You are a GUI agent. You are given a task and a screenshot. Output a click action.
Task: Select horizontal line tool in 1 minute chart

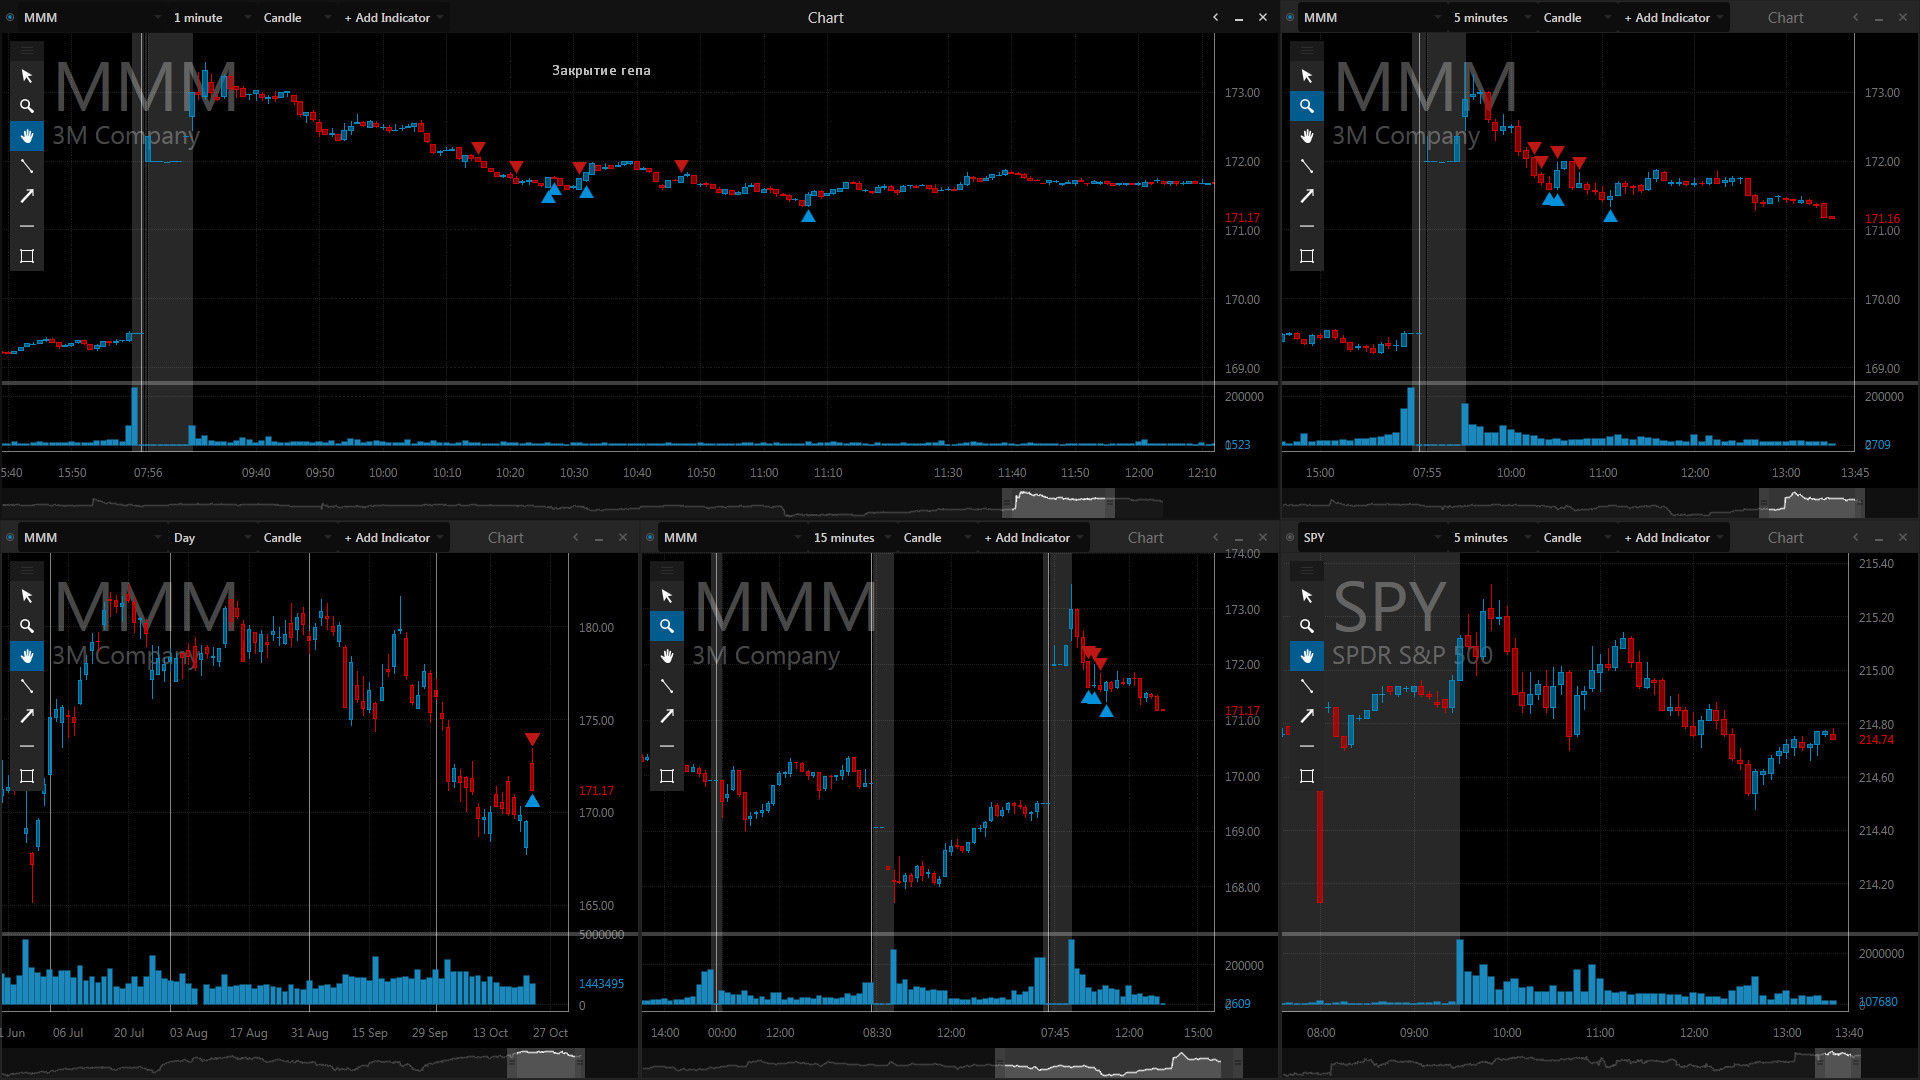click(x=27, y=226)
